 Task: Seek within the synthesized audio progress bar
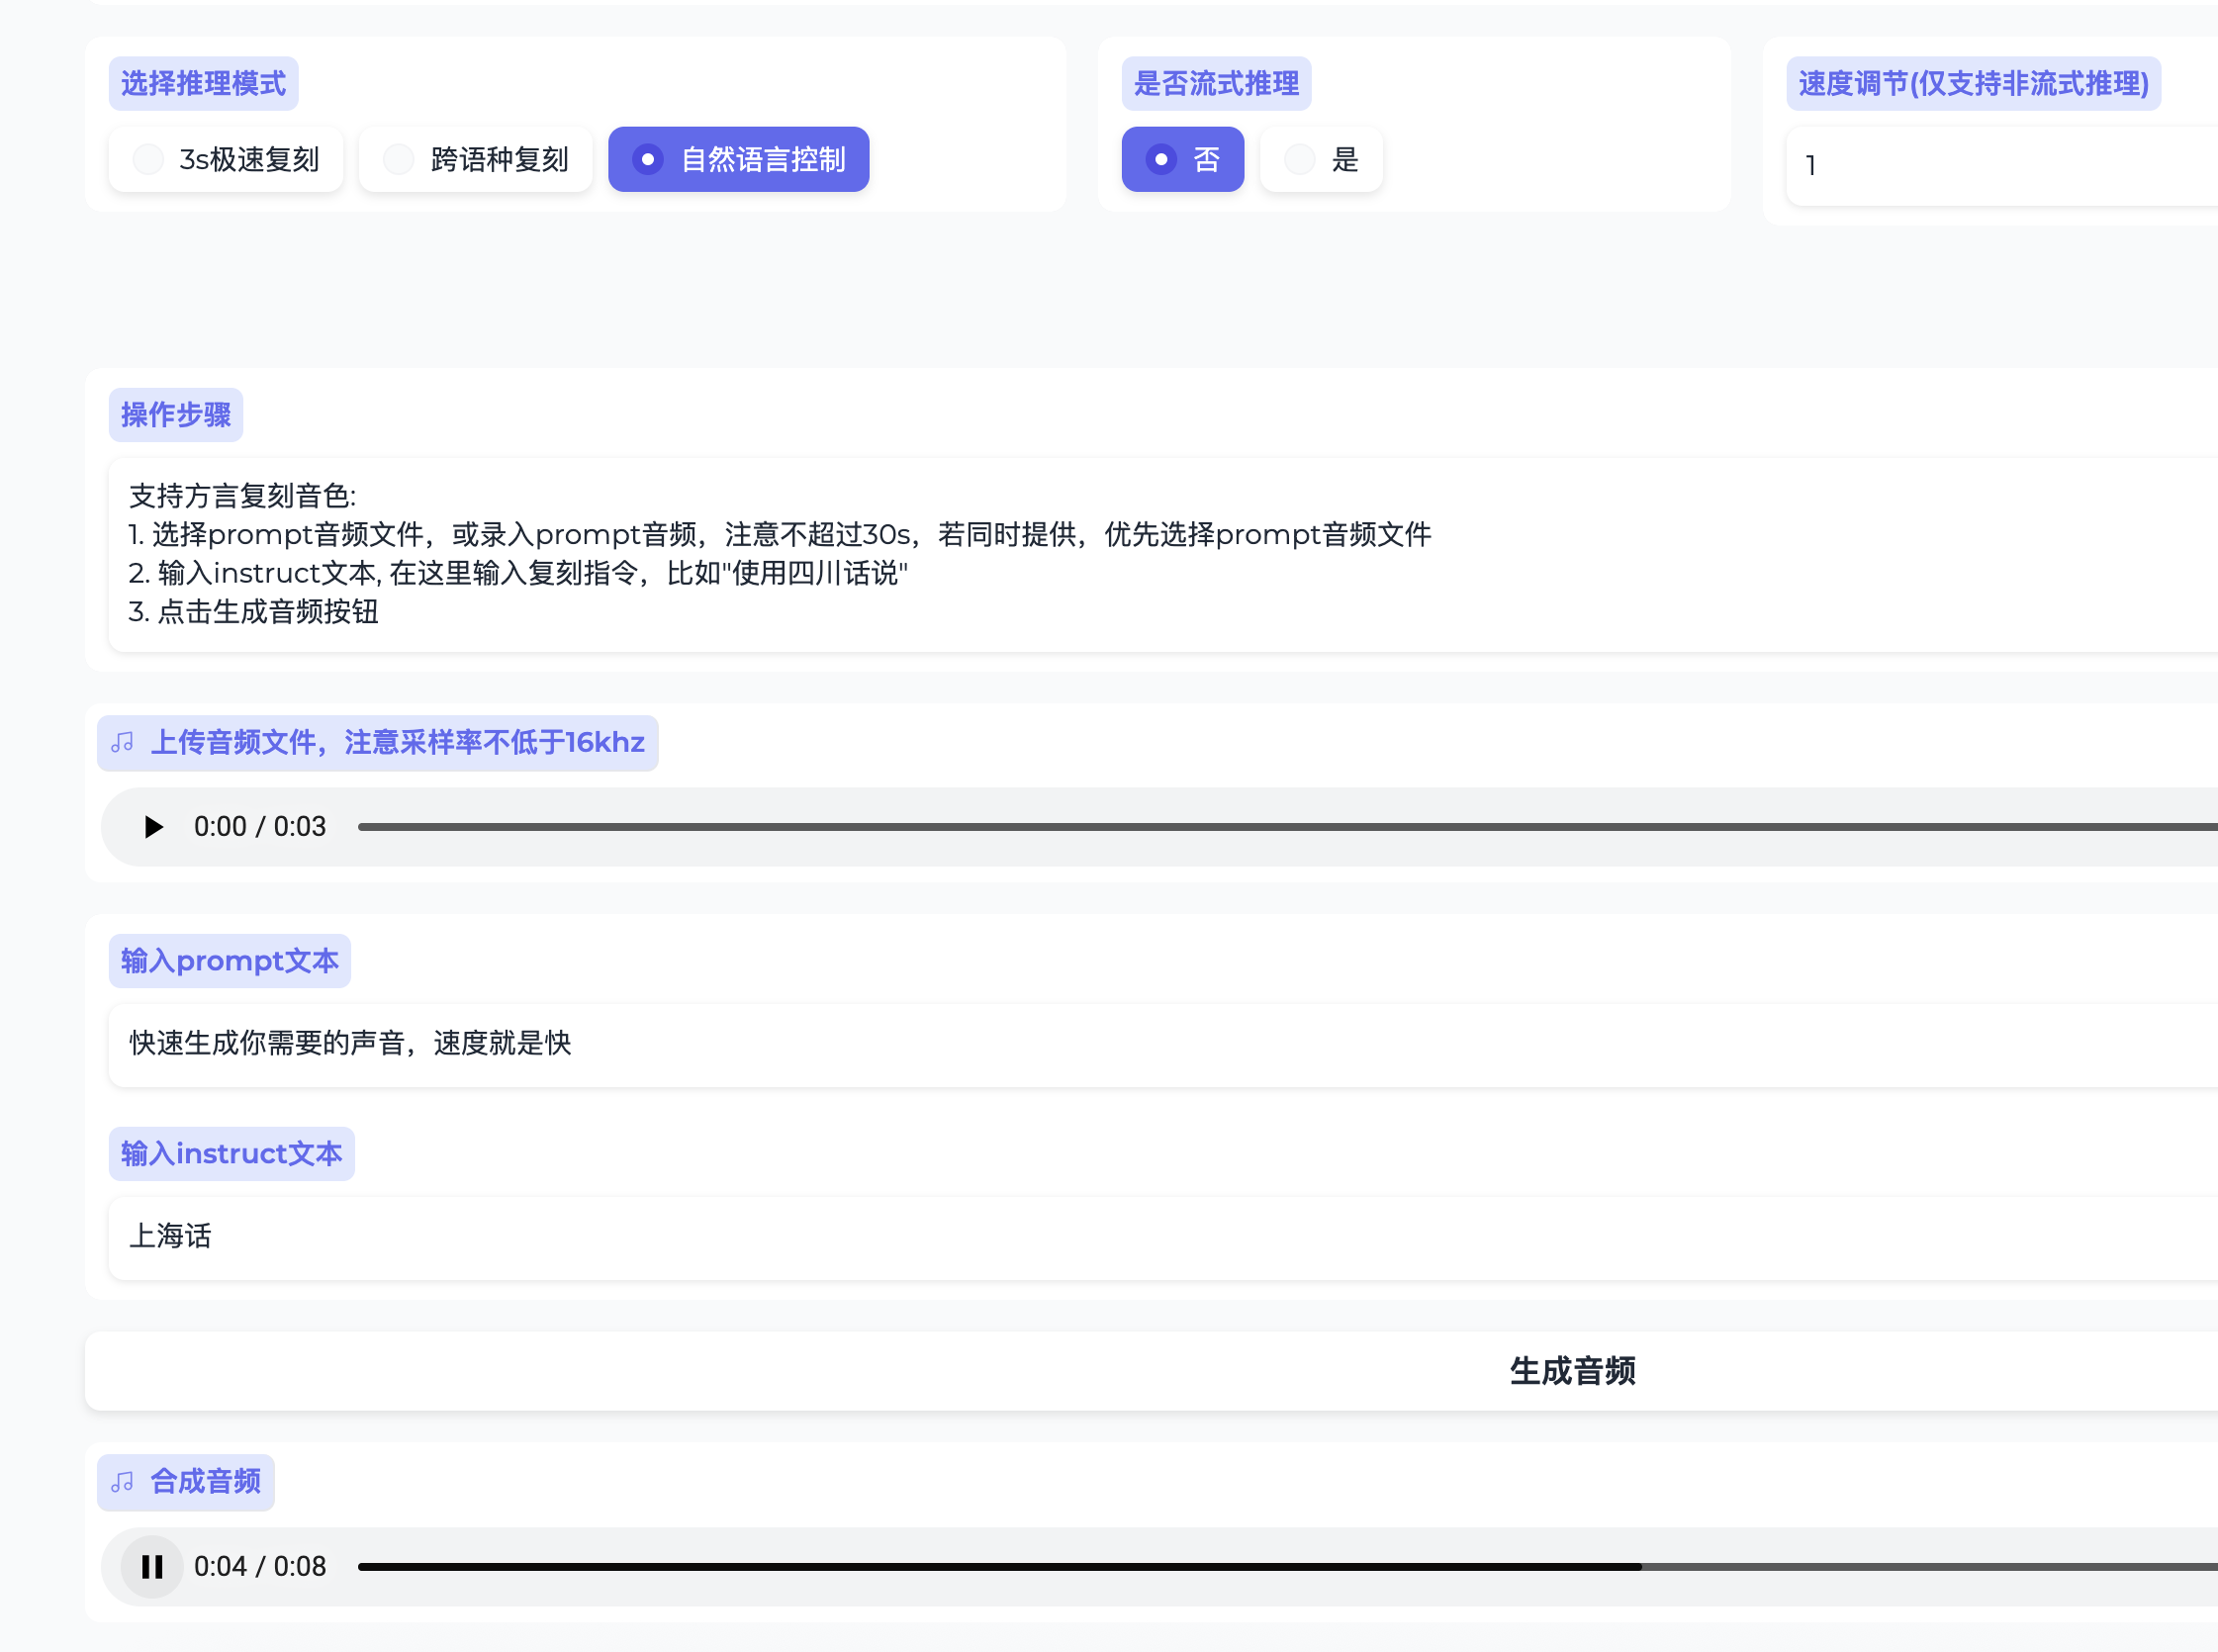click(x=1288, y=1567)
